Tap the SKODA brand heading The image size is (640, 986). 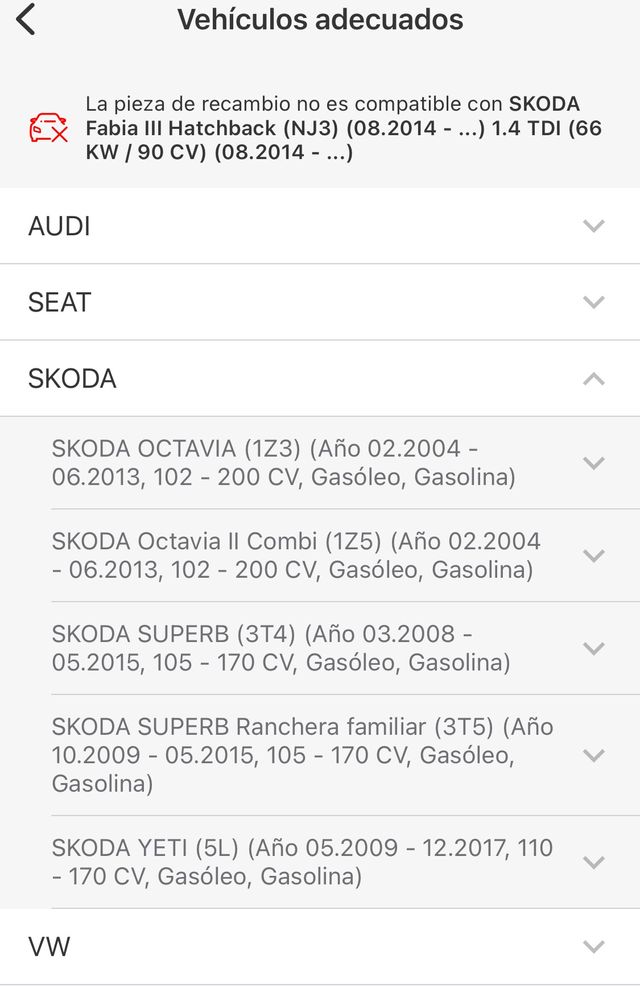73,379
